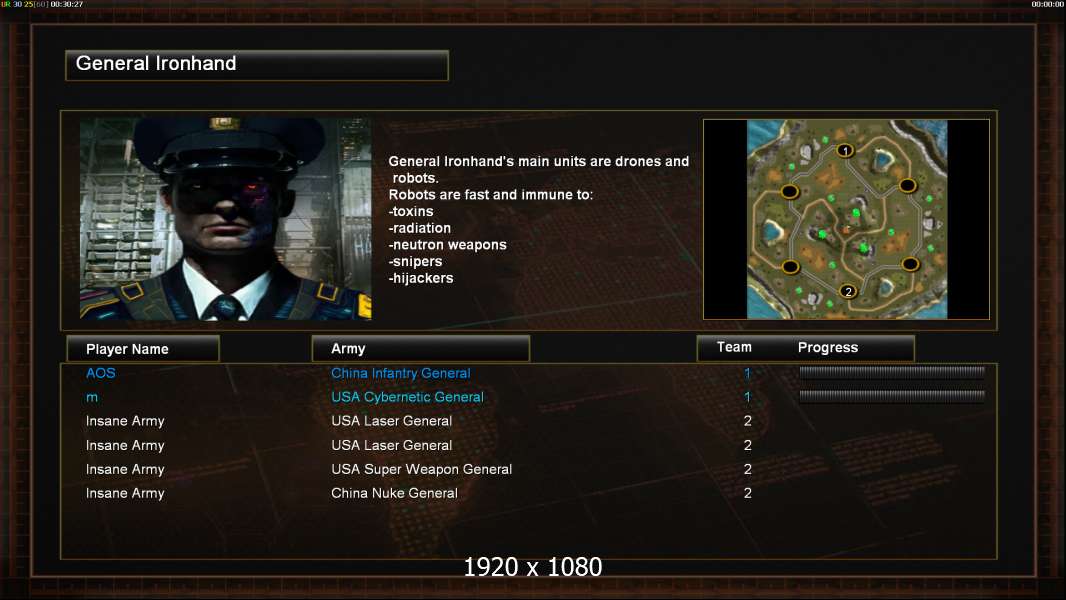Click China Infantry General army entry

click(400, 373)
